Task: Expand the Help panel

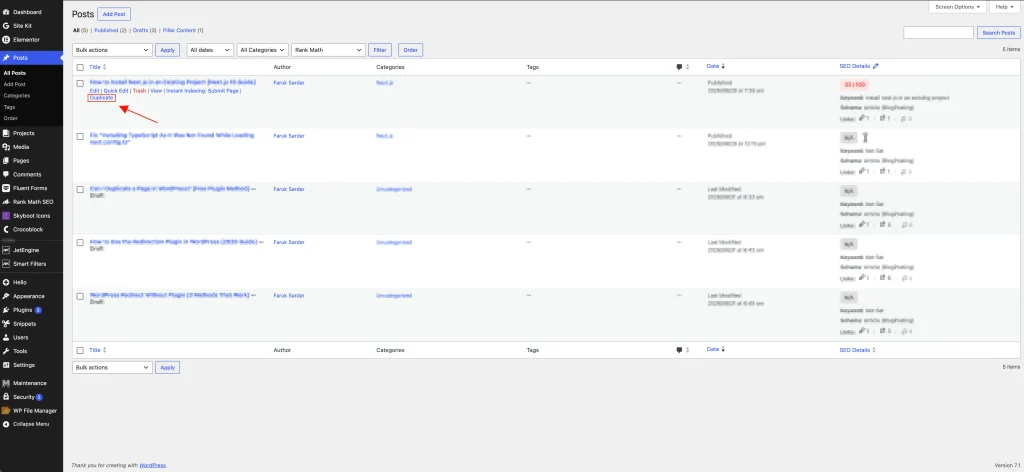Action: [x=1004, y=7]
